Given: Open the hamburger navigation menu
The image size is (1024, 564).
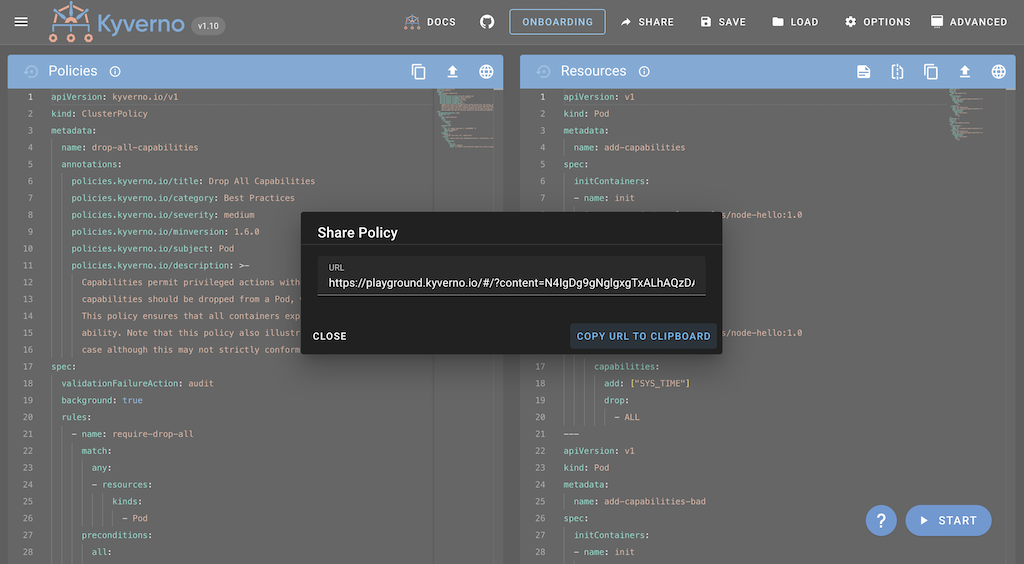Looking at the screenshot, I should click(21, 21).
